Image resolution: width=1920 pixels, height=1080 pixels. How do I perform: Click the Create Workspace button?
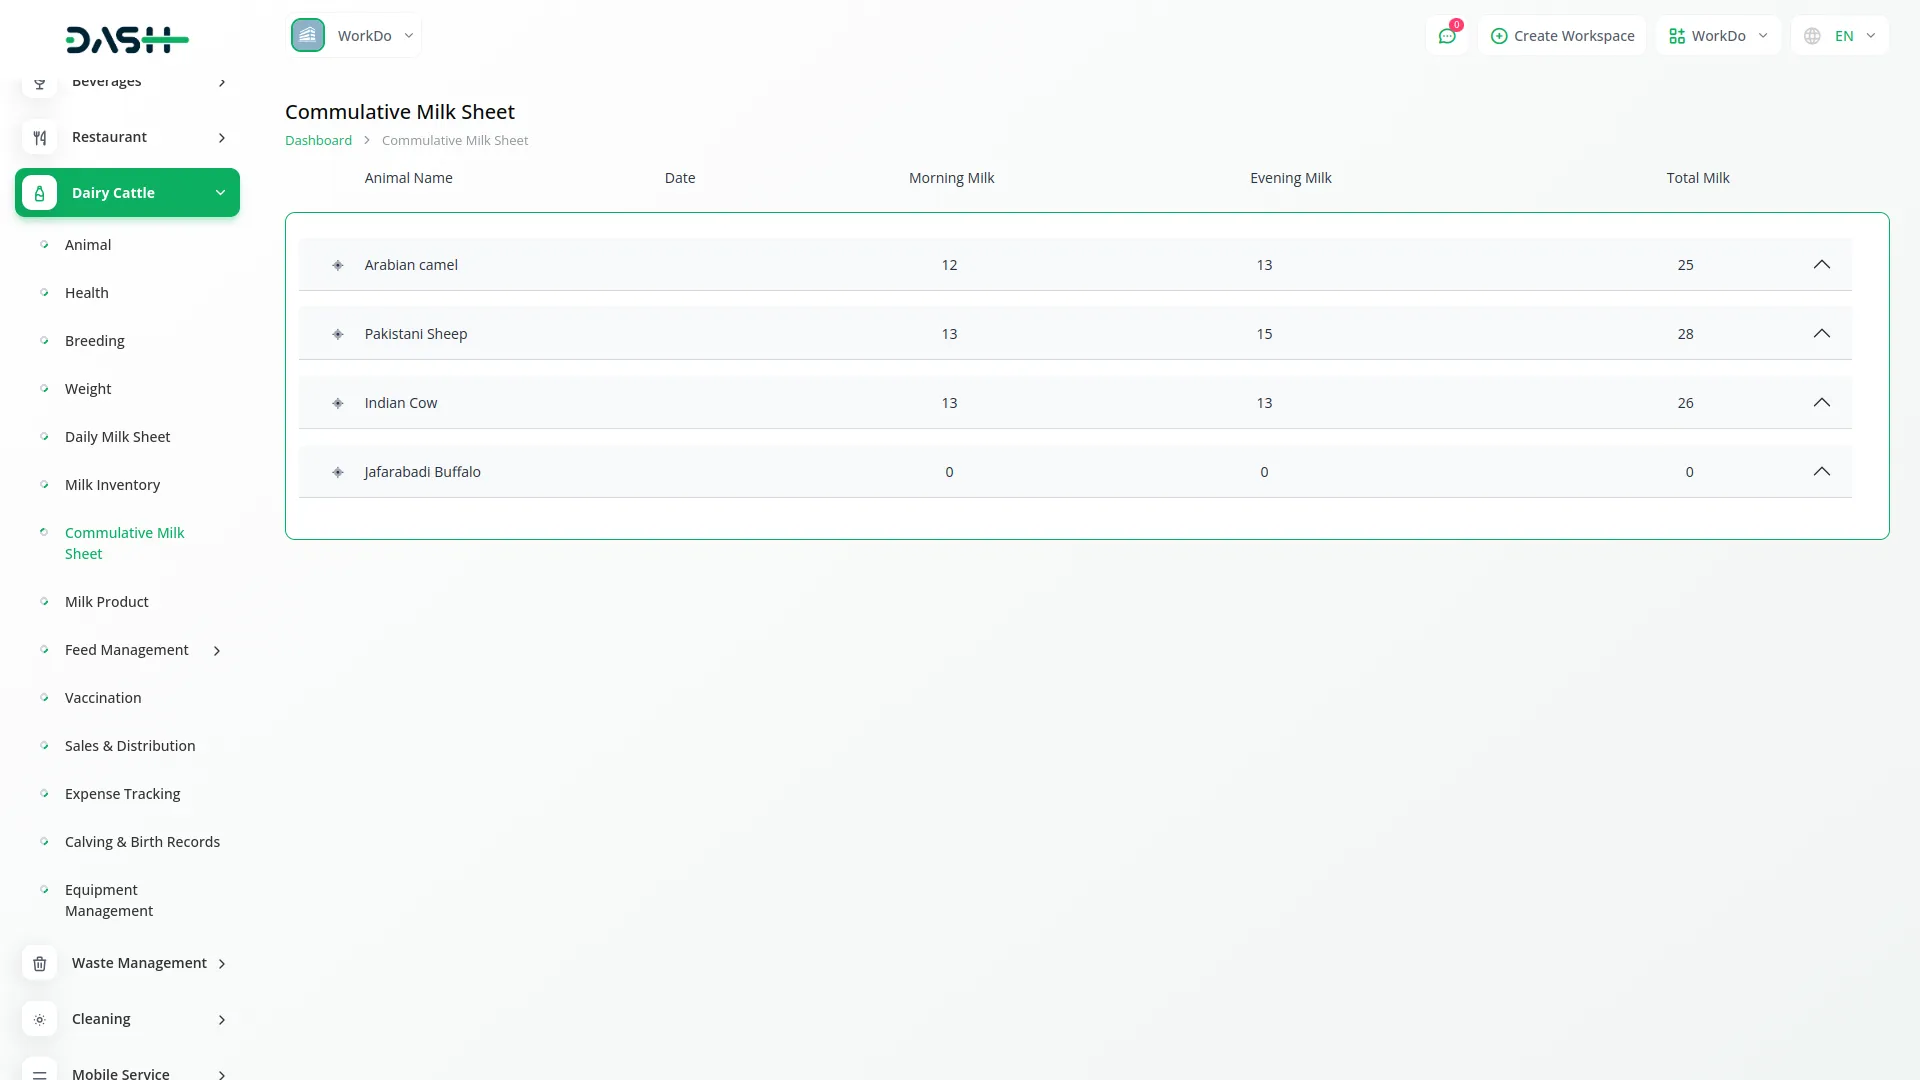[x=1562, y=36]
